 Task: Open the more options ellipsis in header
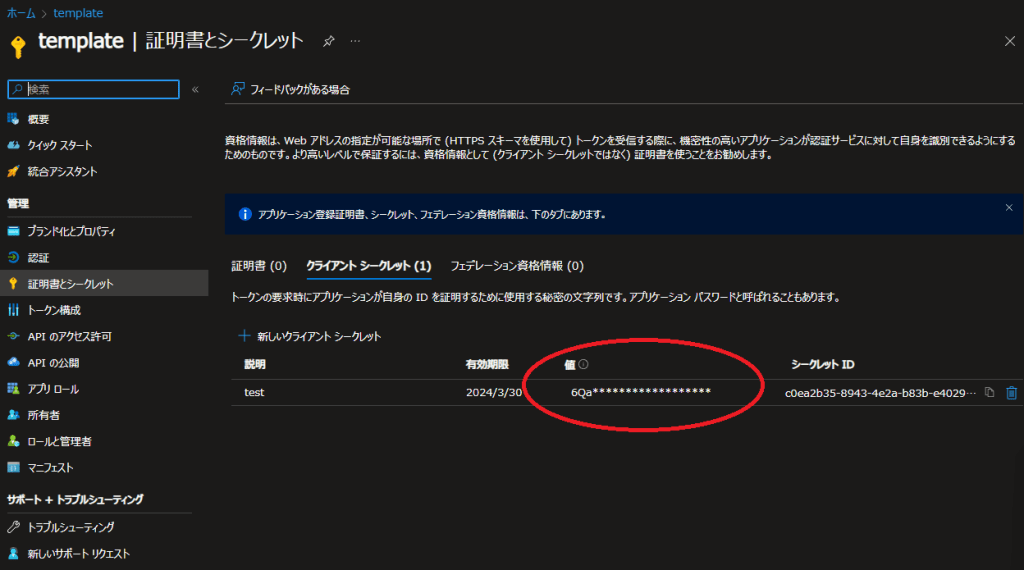354,41
